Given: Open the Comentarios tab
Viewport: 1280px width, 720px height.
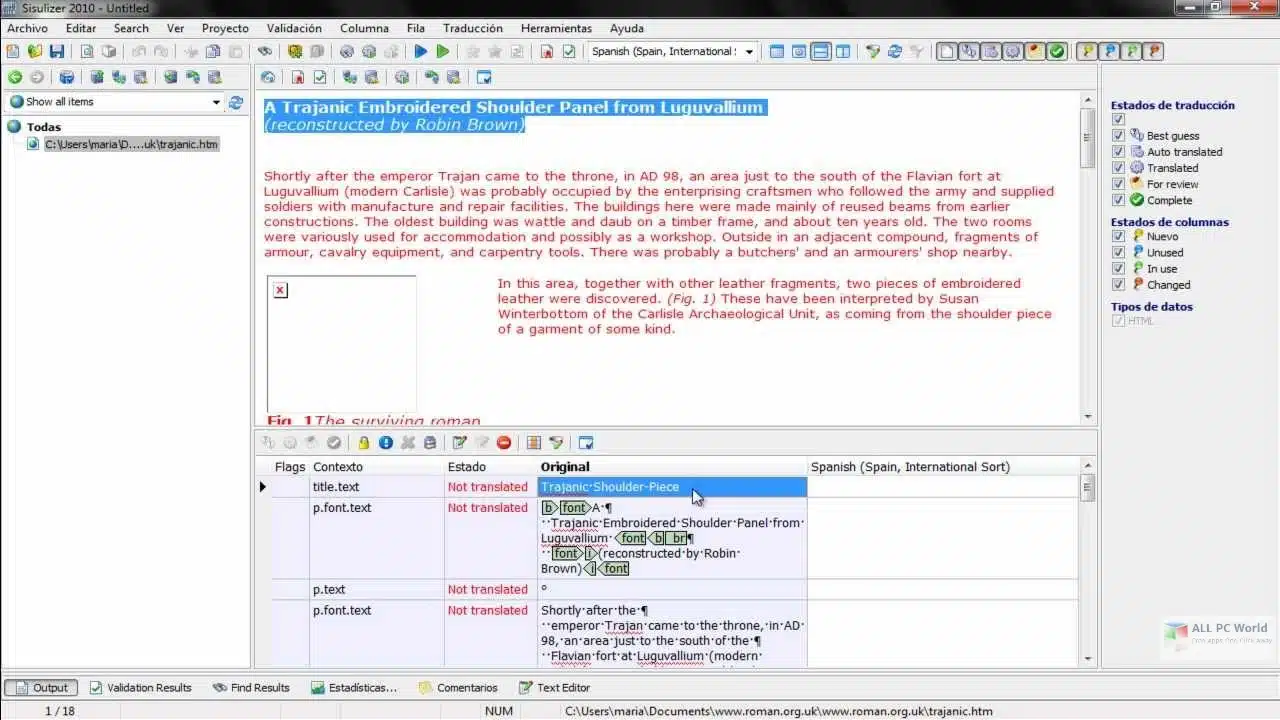Looking at the screenshot, I should 458,688.
